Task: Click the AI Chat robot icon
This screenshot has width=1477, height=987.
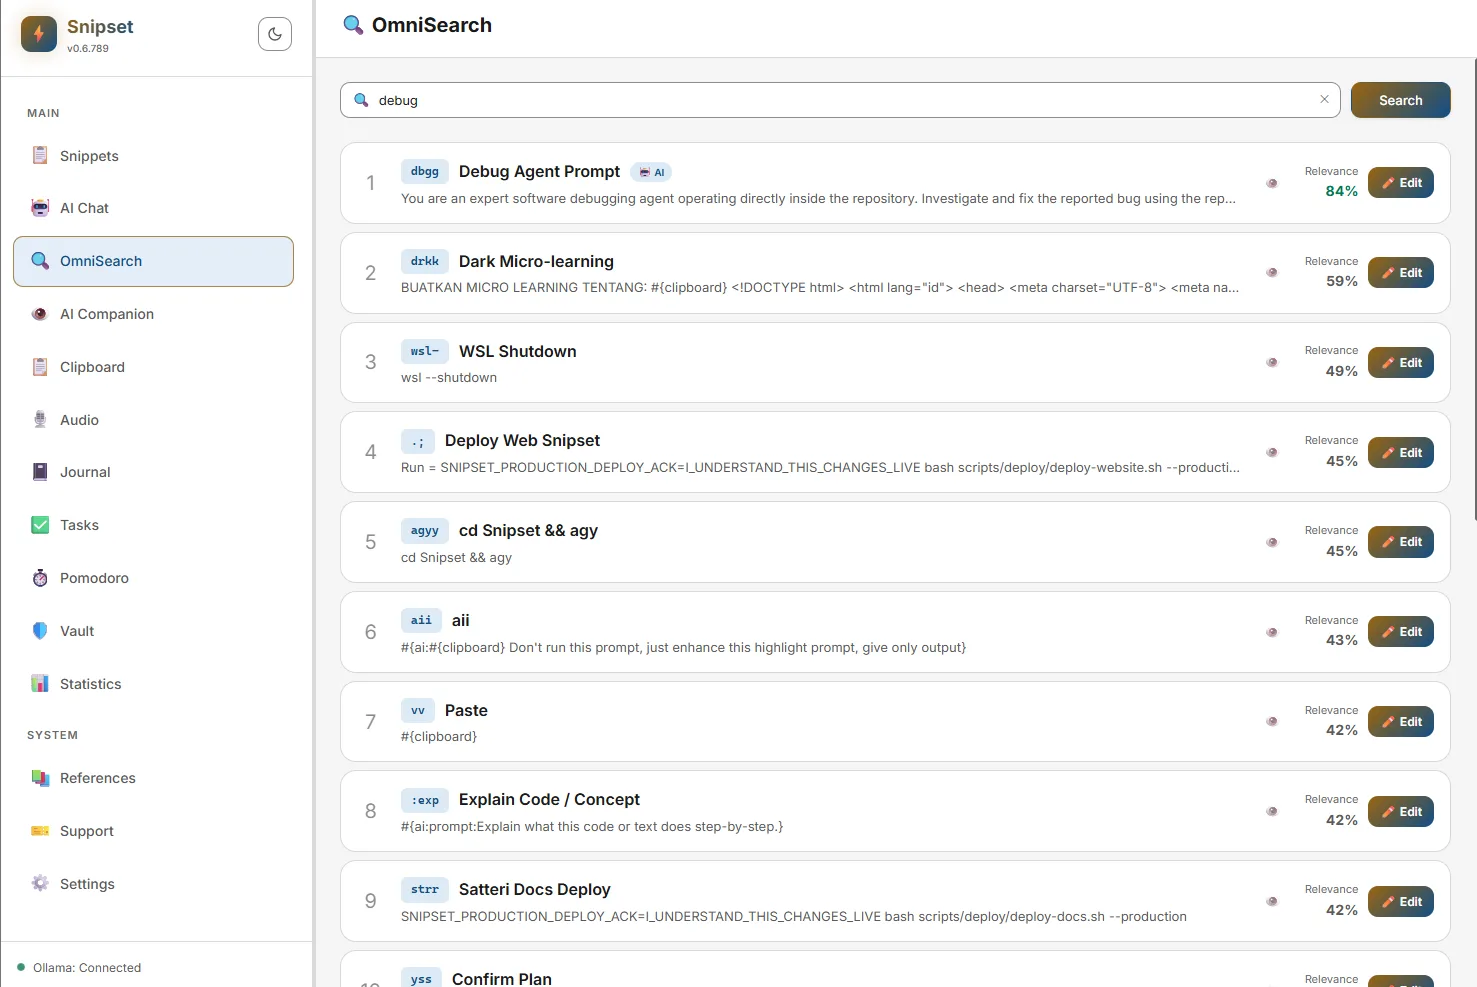Action: (40, 208)
